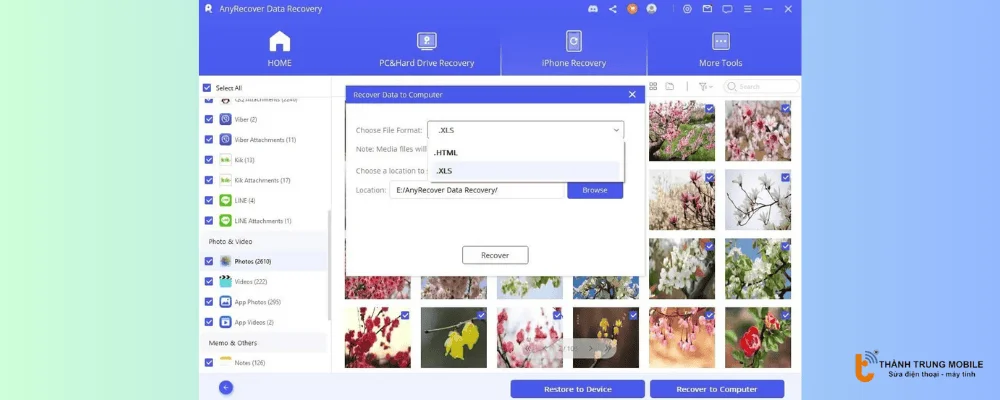1000x400 pixels.
Task: Open the user account avatar
Action: click(652, 9)
